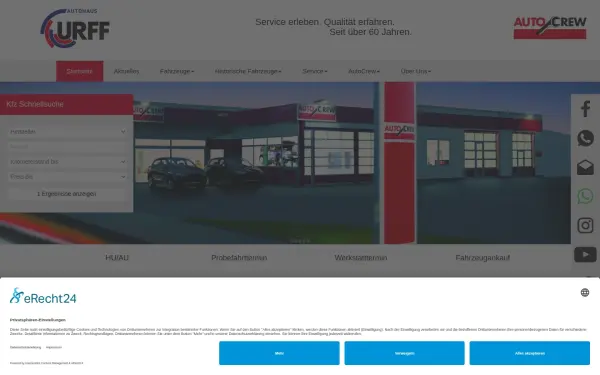Click the Privatsphäre-Einstellungen heading
The width and height of the screenshot is (600, 375).
click(38, 320)
